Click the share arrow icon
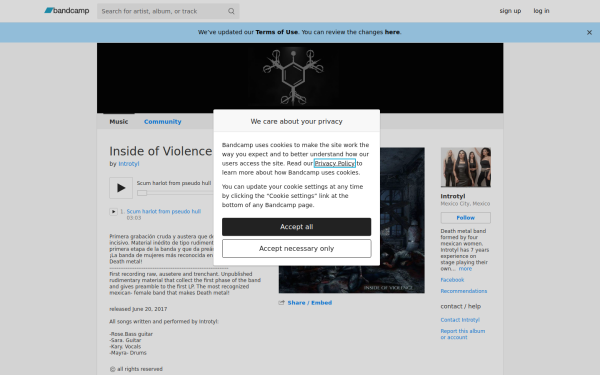Screen dimensions: 600x375 [x=282, y=303]
